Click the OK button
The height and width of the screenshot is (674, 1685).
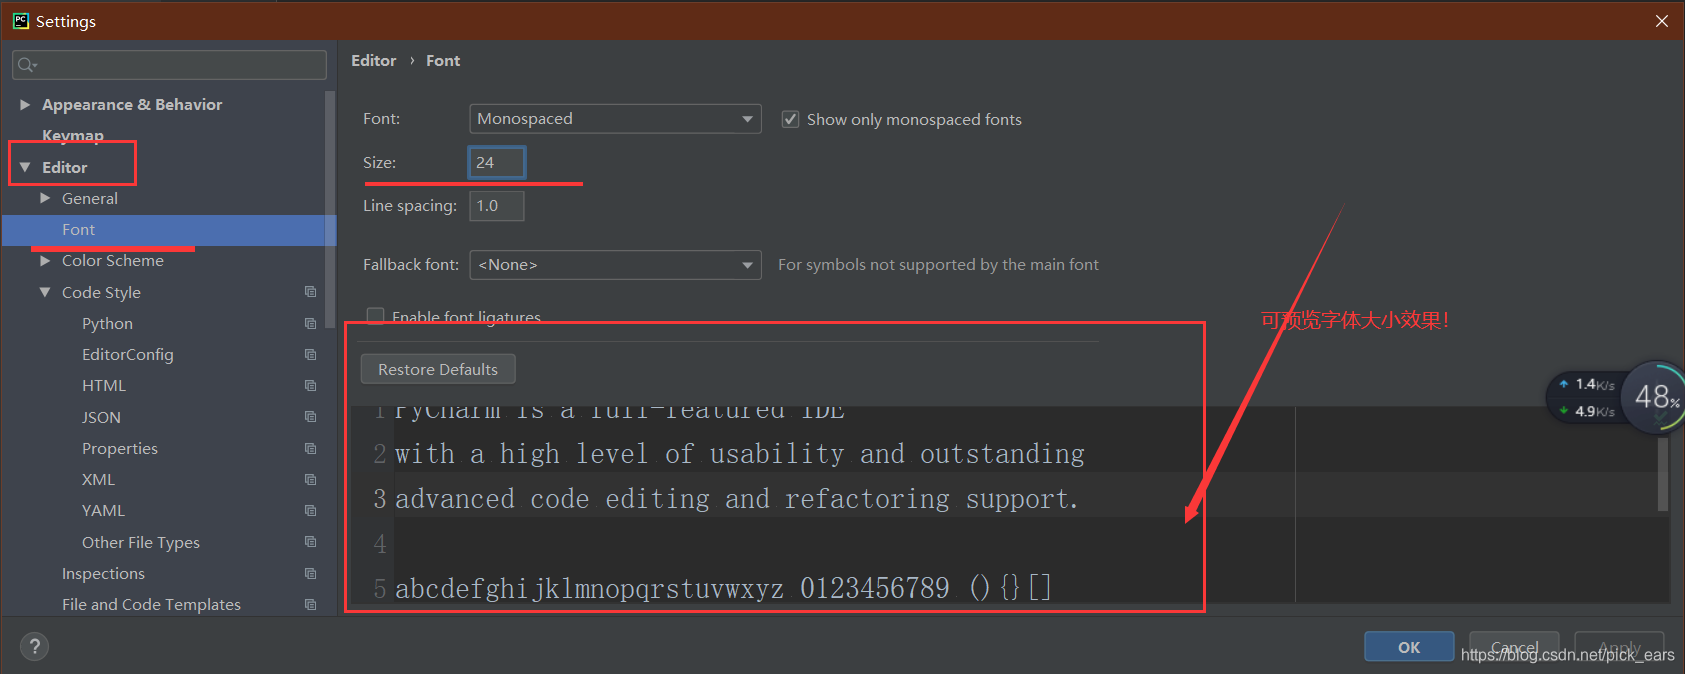(1409, 647)
